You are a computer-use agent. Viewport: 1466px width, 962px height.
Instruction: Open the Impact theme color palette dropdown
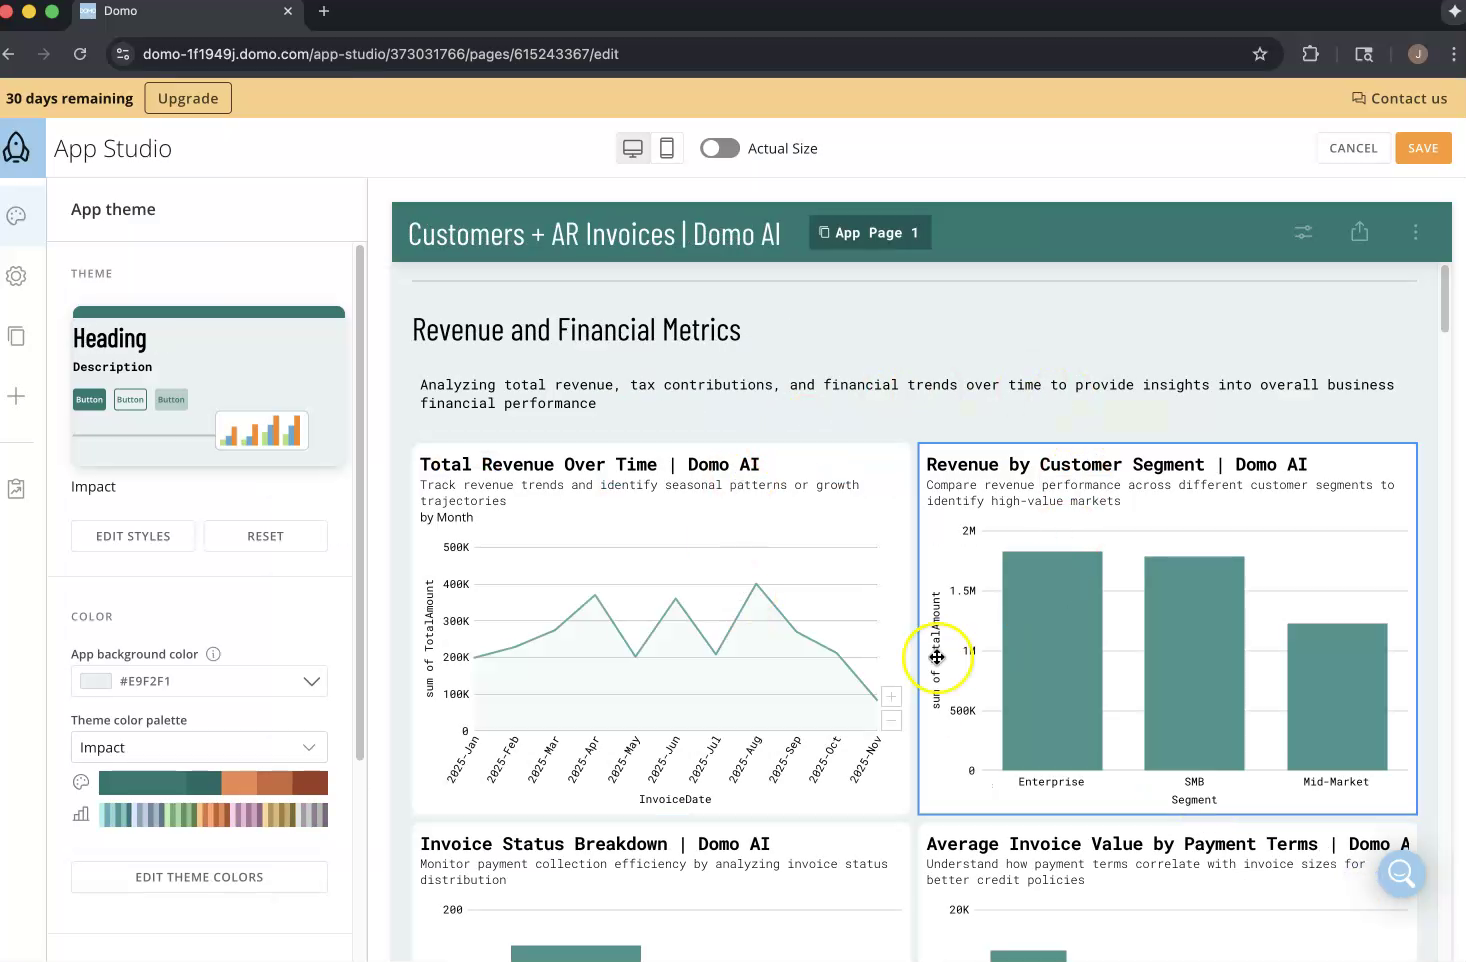coord(199,747)
